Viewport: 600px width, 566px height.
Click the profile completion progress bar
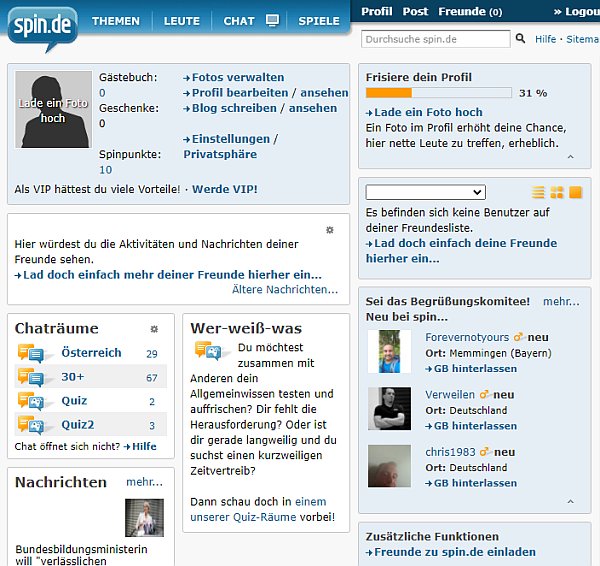(x=438, y=93)
